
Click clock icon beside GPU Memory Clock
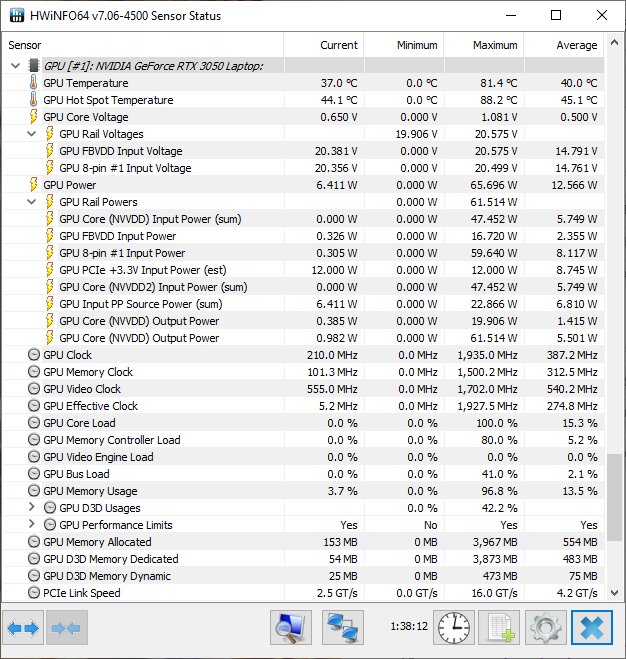[x=34, y=372]
